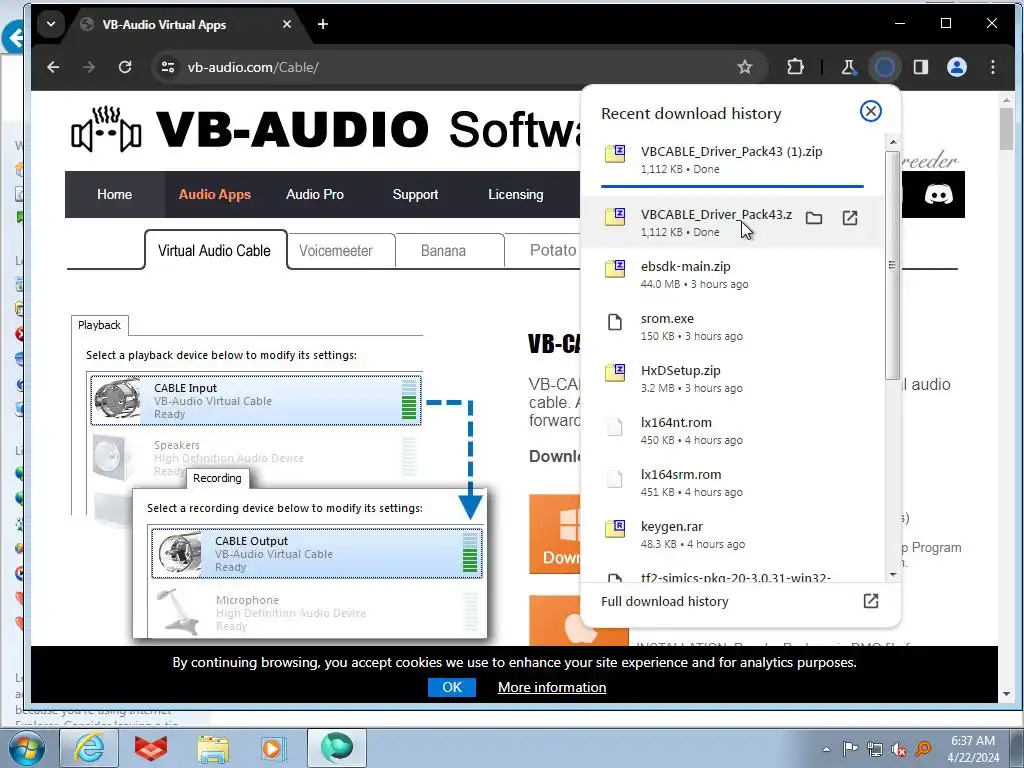Open Full download history
This screenshot has height=768, width=1024.
[x=740, y=601]
